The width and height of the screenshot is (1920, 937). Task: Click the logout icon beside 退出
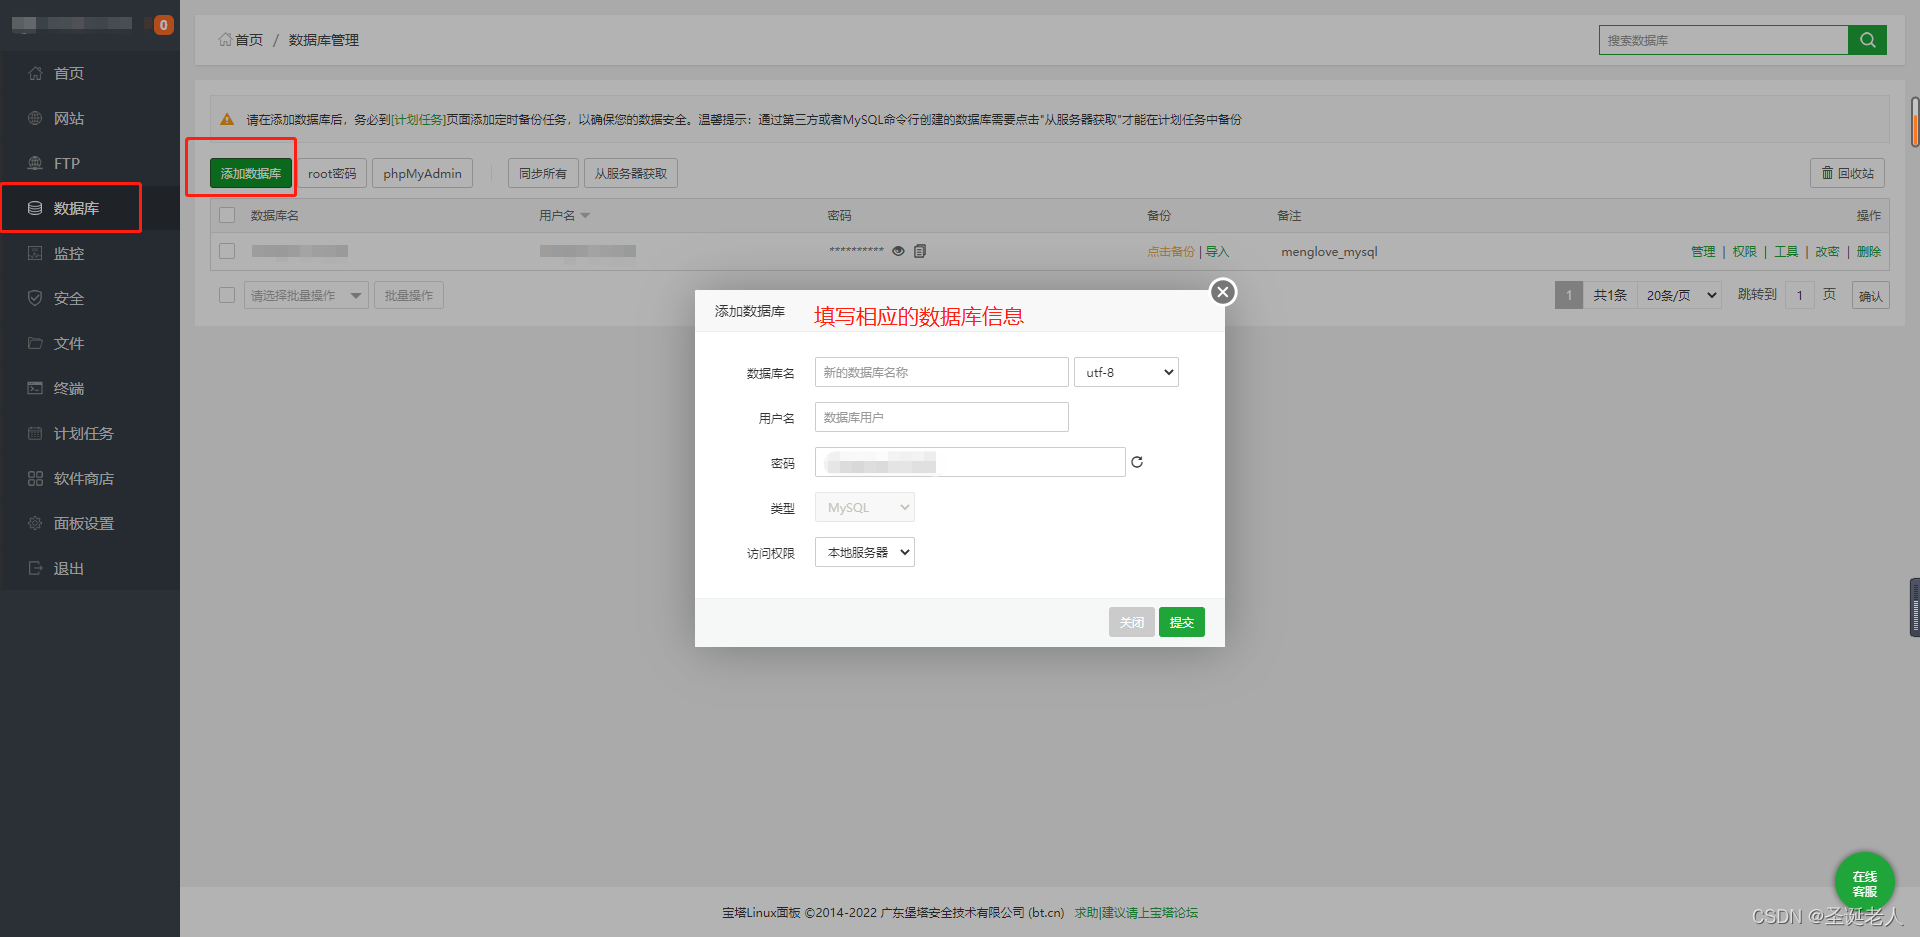tap(35, 568)
